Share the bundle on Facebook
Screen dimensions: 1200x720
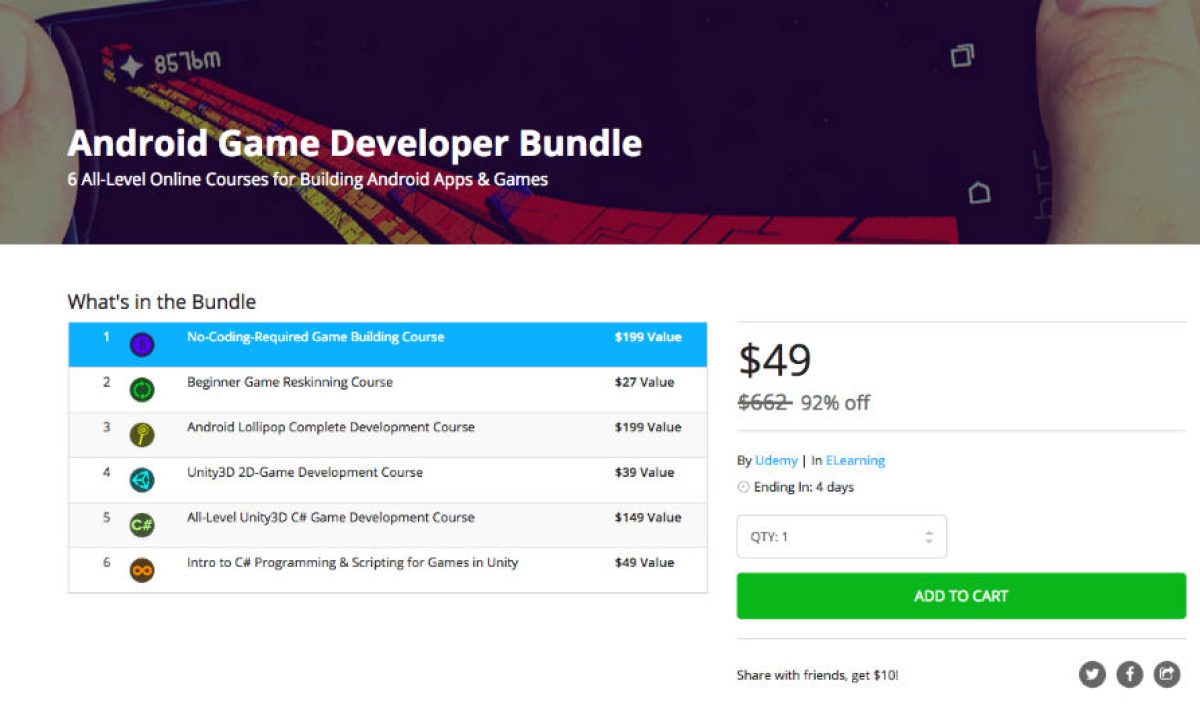pos(1129,675)
